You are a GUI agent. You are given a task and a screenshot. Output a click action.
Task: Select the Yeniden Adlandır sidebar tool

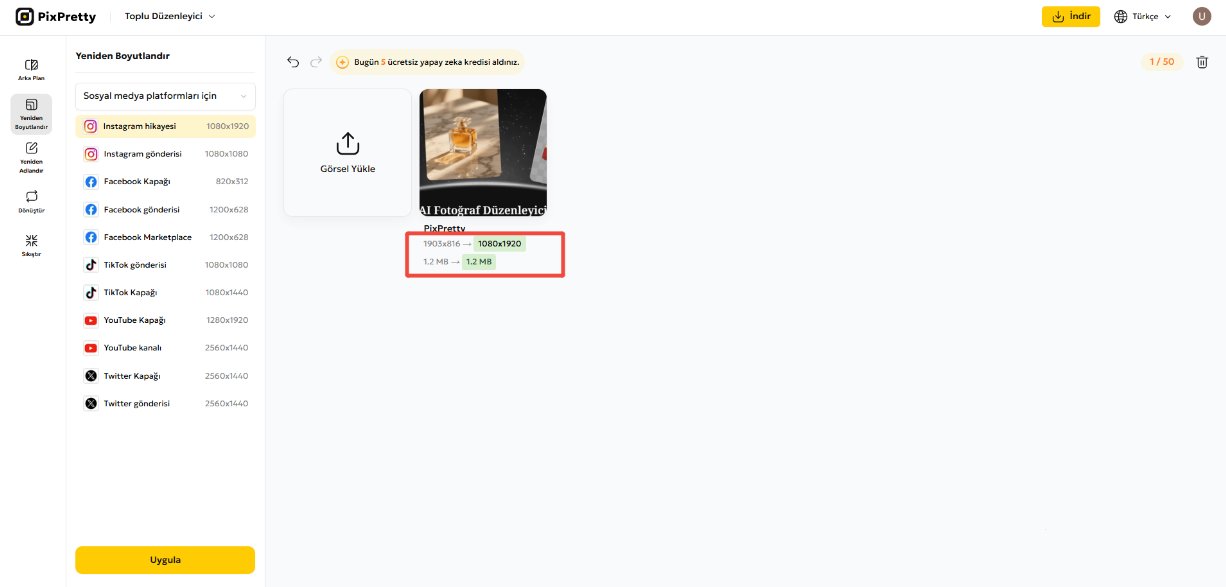(x=31, y=157)
